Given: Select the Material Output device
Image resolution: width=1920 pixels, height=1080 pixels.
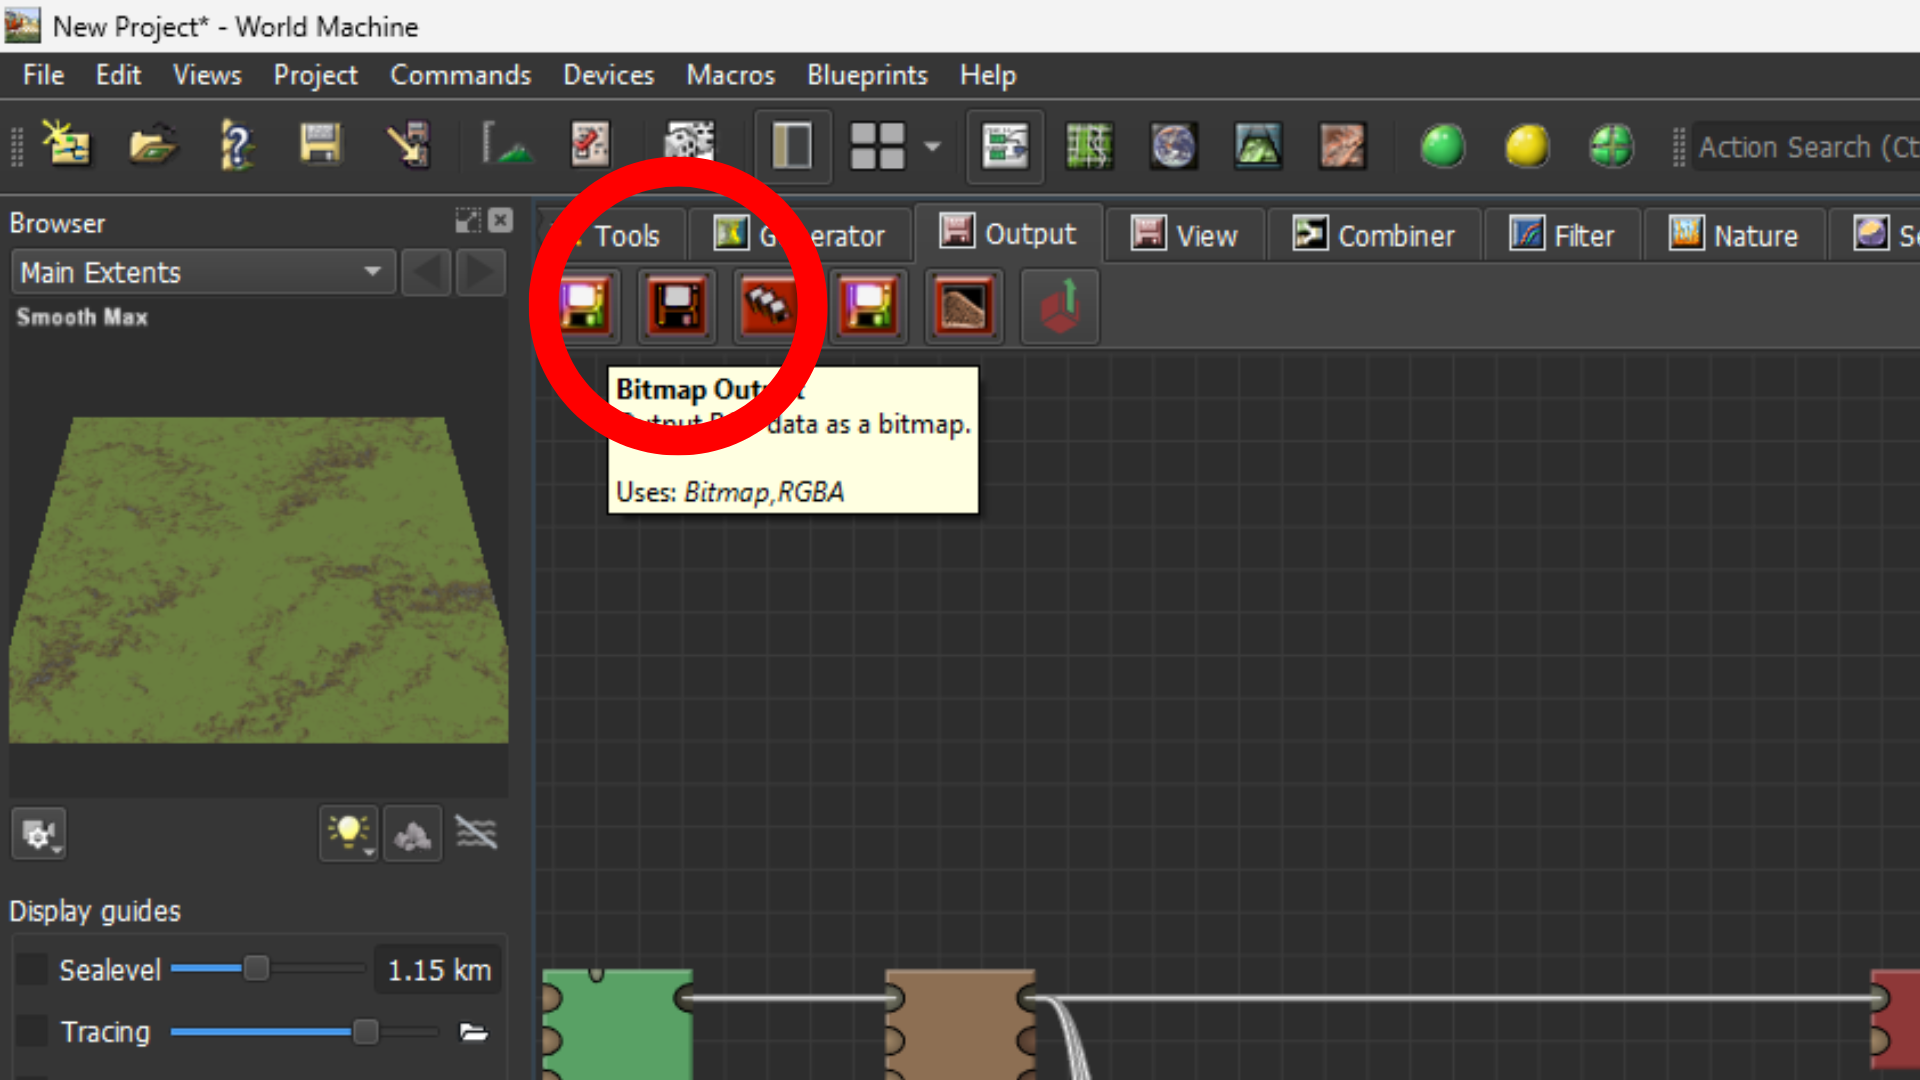Looking at the screenshot, I should [x=867, y=307].
